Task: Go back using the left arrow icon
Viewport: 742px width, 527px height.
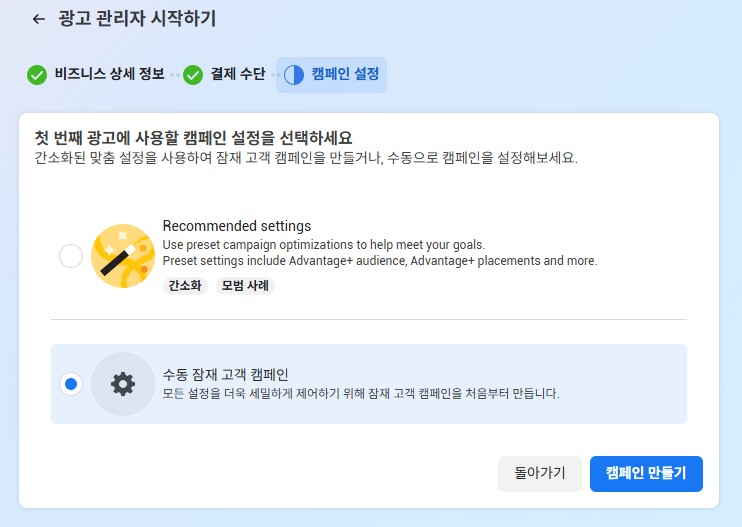Action: 39,19
